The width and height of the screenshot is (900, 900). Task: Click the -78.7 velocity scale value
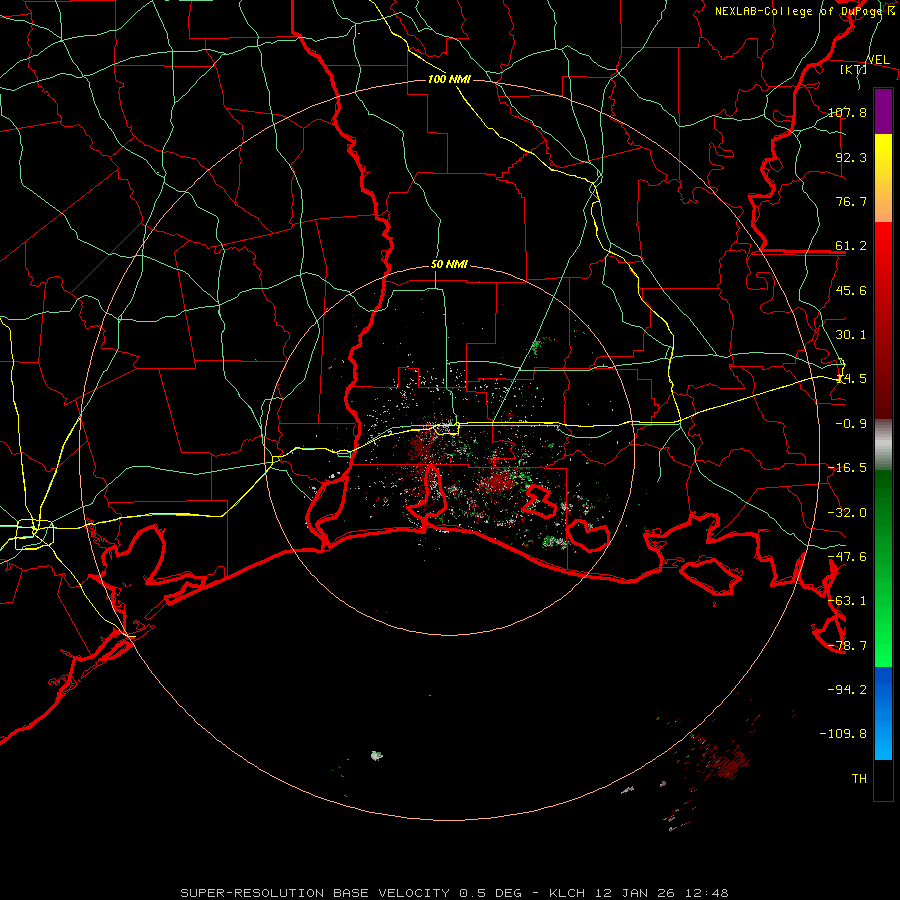point(847,646)
